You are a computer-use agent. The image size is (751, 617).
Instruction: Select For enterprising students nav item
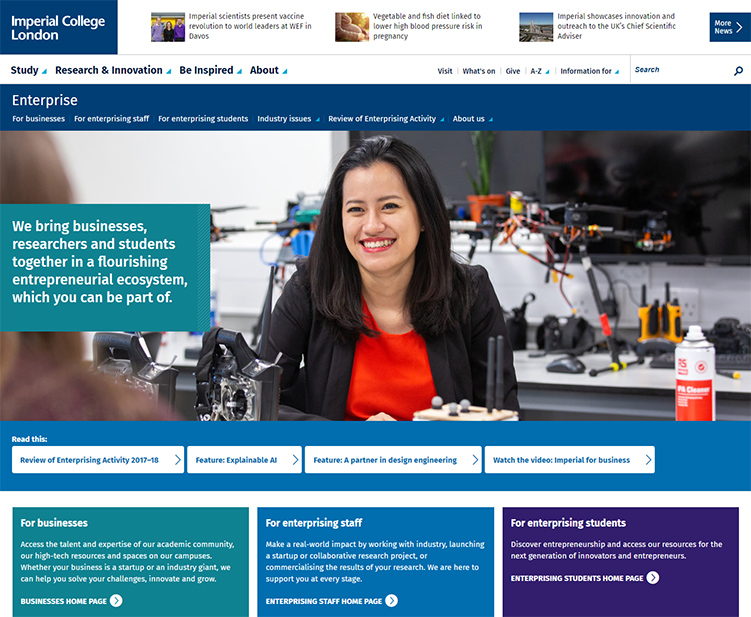pyautogui.click(x=203, y=119)
